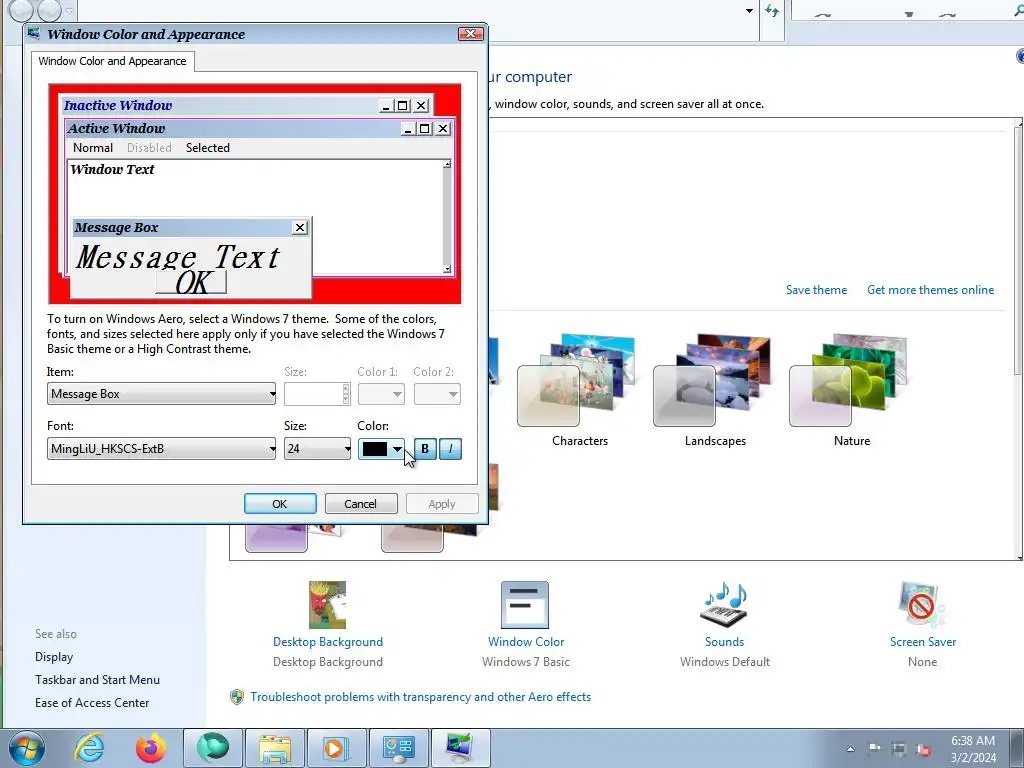This screenshot has width=1024, height=768.
Task: Open the green globe taskbar app
Action: pyautogui.click(x=213, y=748)
